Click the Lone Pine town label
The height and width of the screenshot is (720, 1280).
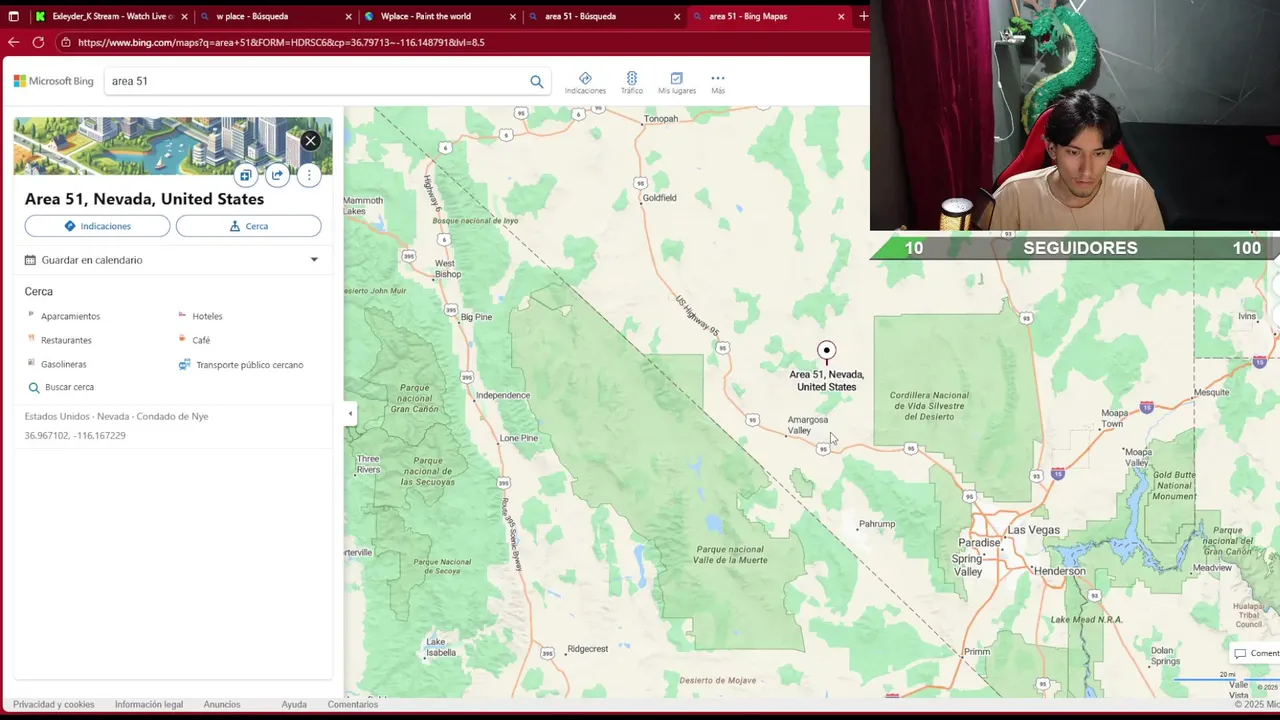pos(519,438)
